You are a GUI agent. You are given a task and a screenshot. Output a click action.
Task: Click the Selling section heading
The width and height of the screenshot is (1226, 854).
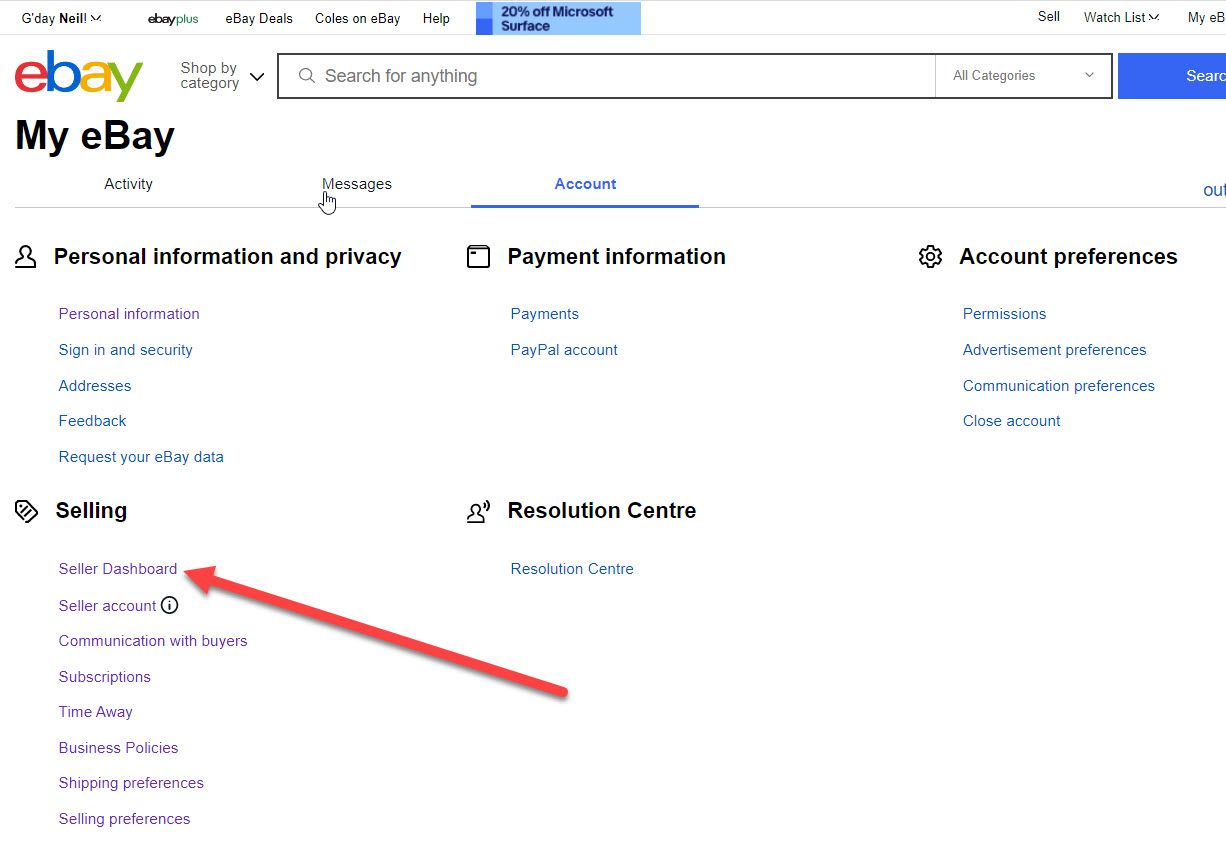coord(91,511)
